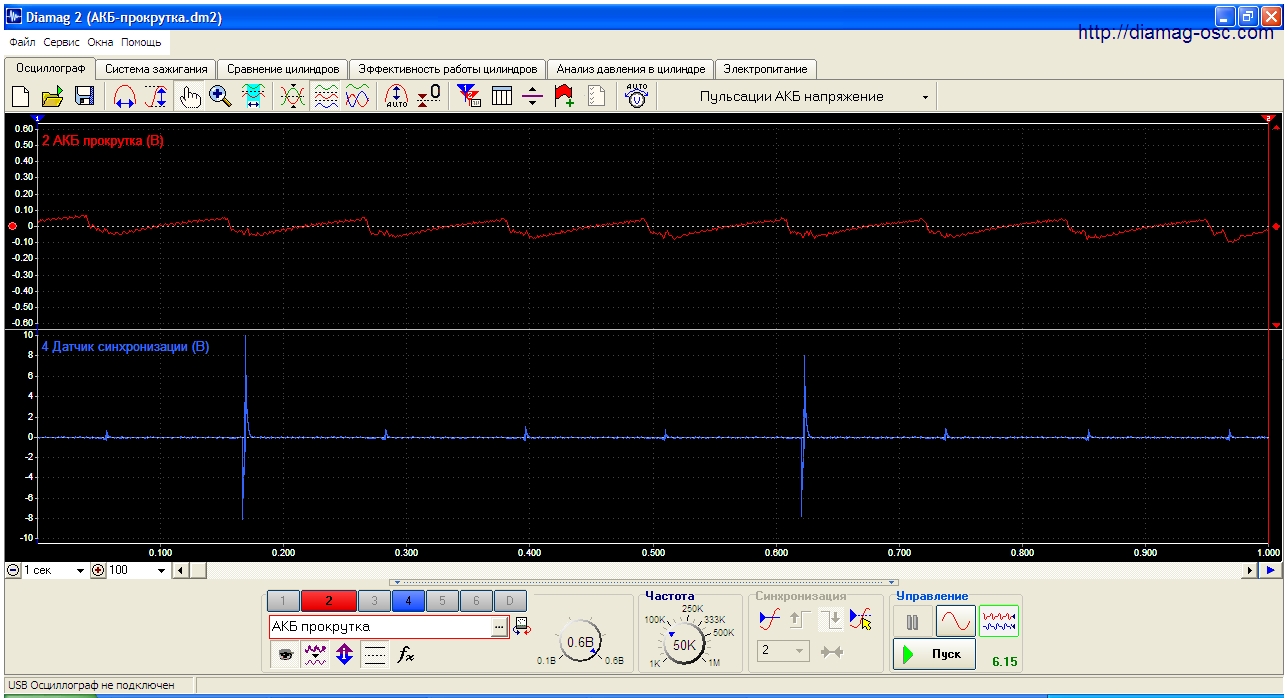Screen dimensions: 1288x698
Task: Open the sync channel dropdown showing 2
Action: coord(783,651)
